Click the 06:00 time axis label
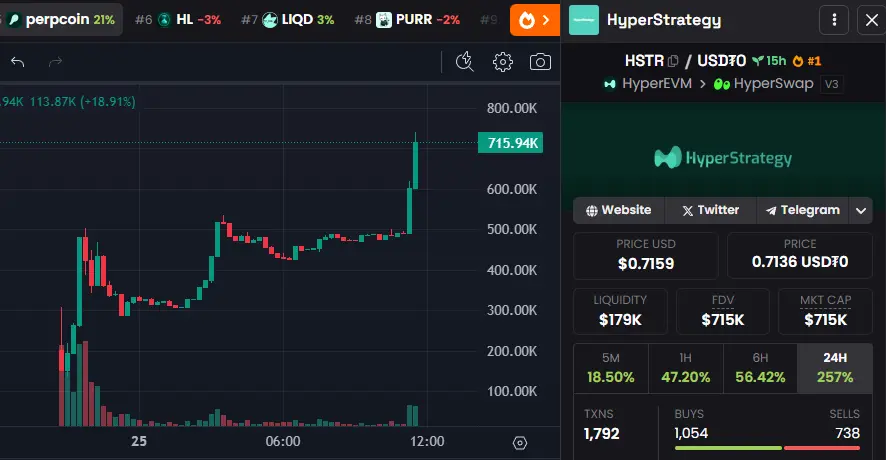This screenshot has height=460, width=886. 283,441
